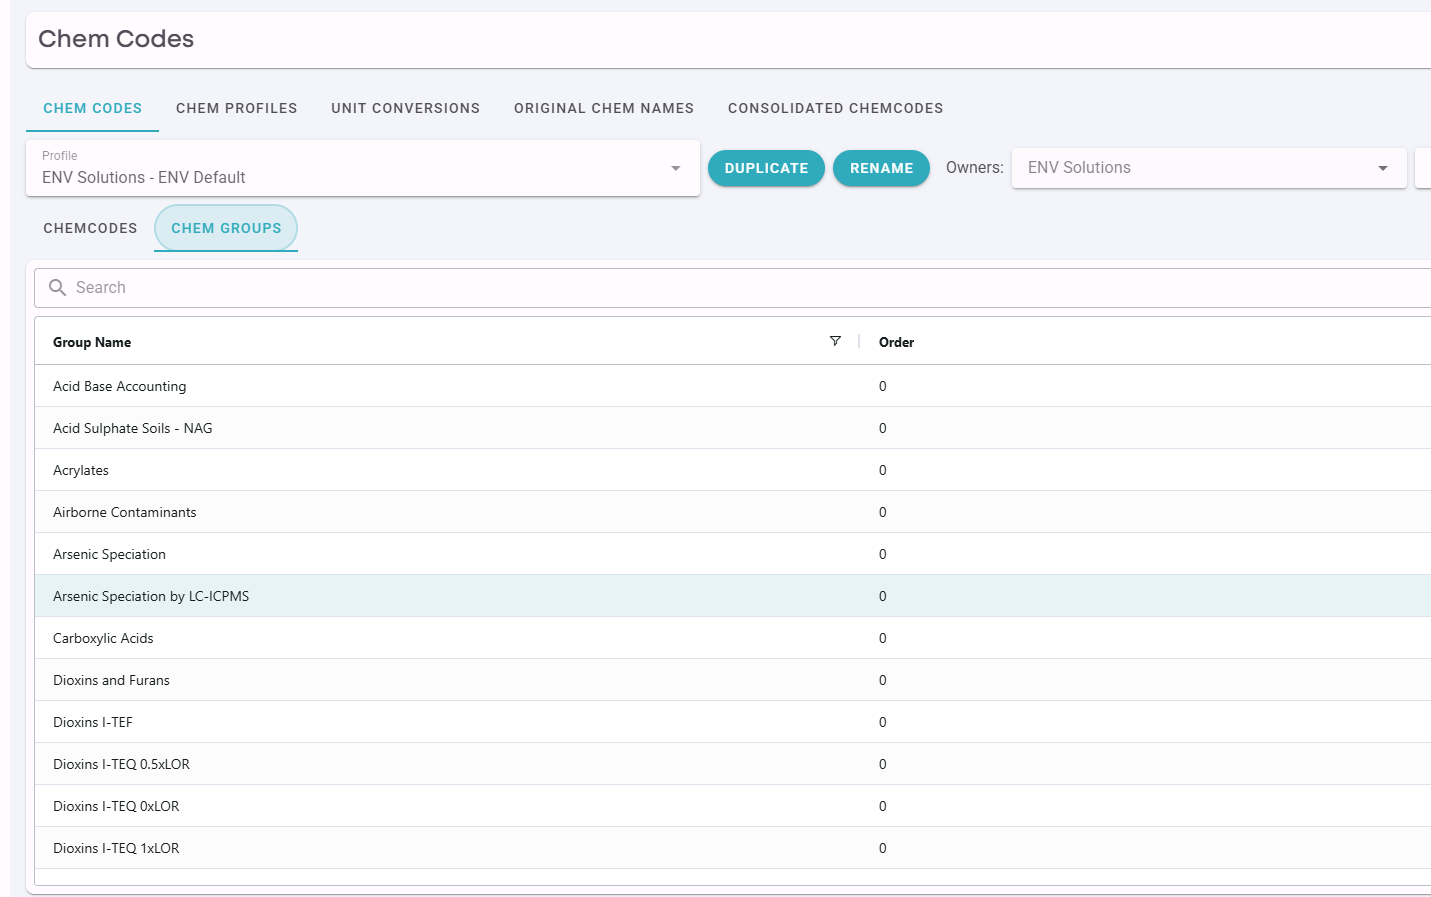1431x897 pixels.
Task: Click the Rename button
Action: pos(881,168)
